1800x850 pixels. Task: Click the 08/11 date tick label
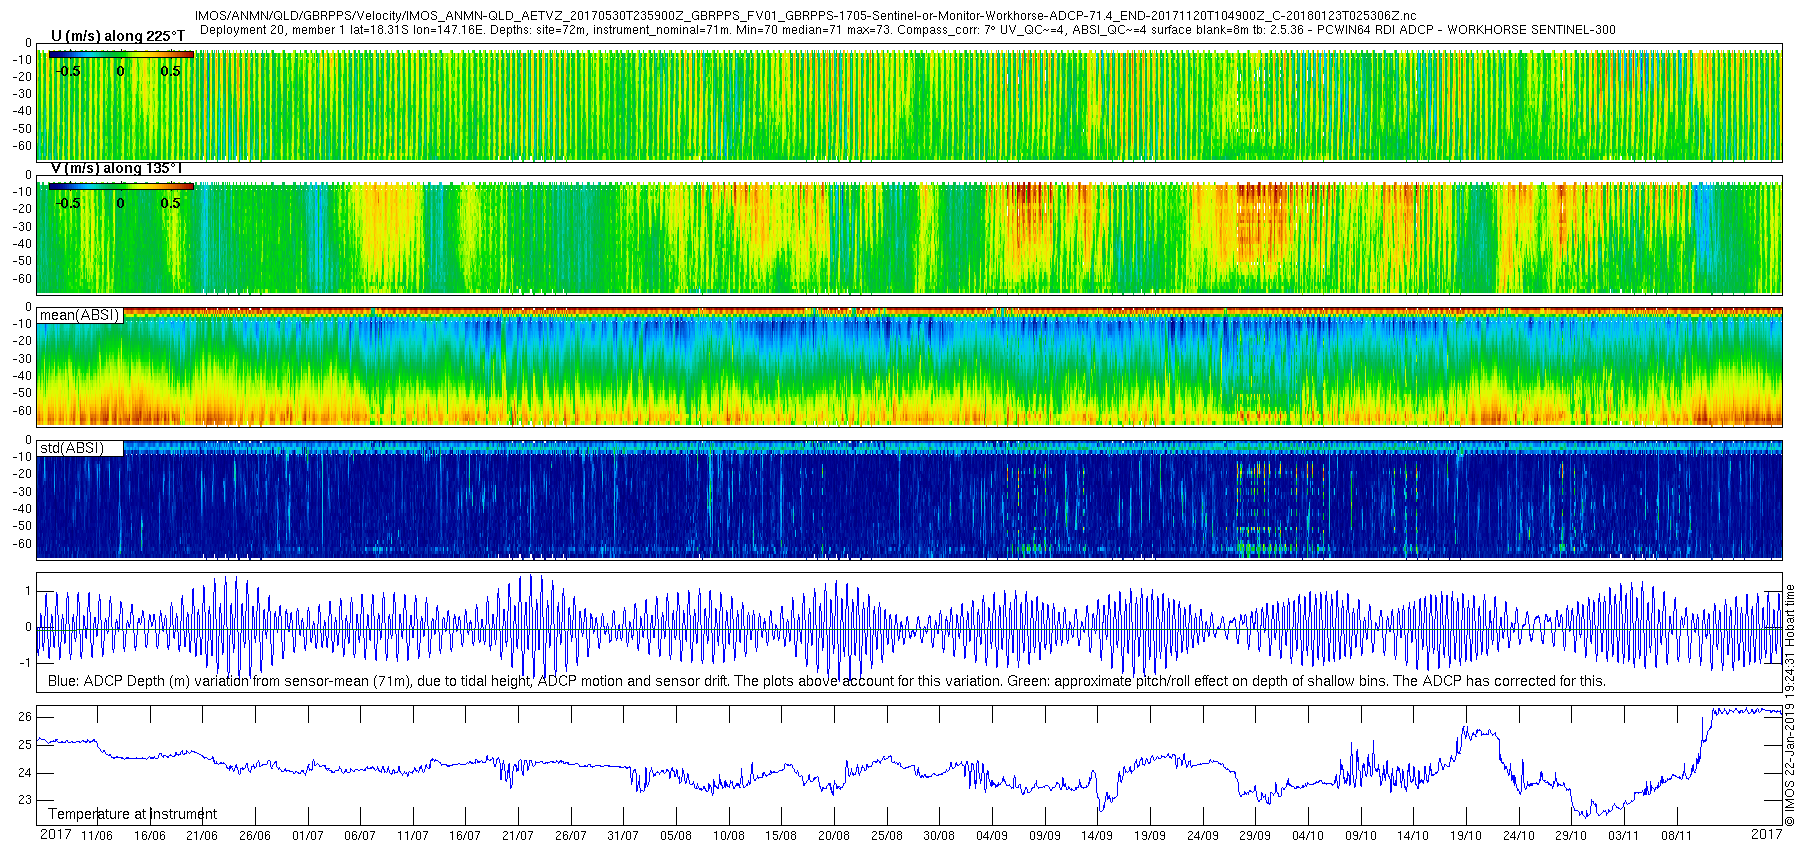click(x=1676, y=836)
